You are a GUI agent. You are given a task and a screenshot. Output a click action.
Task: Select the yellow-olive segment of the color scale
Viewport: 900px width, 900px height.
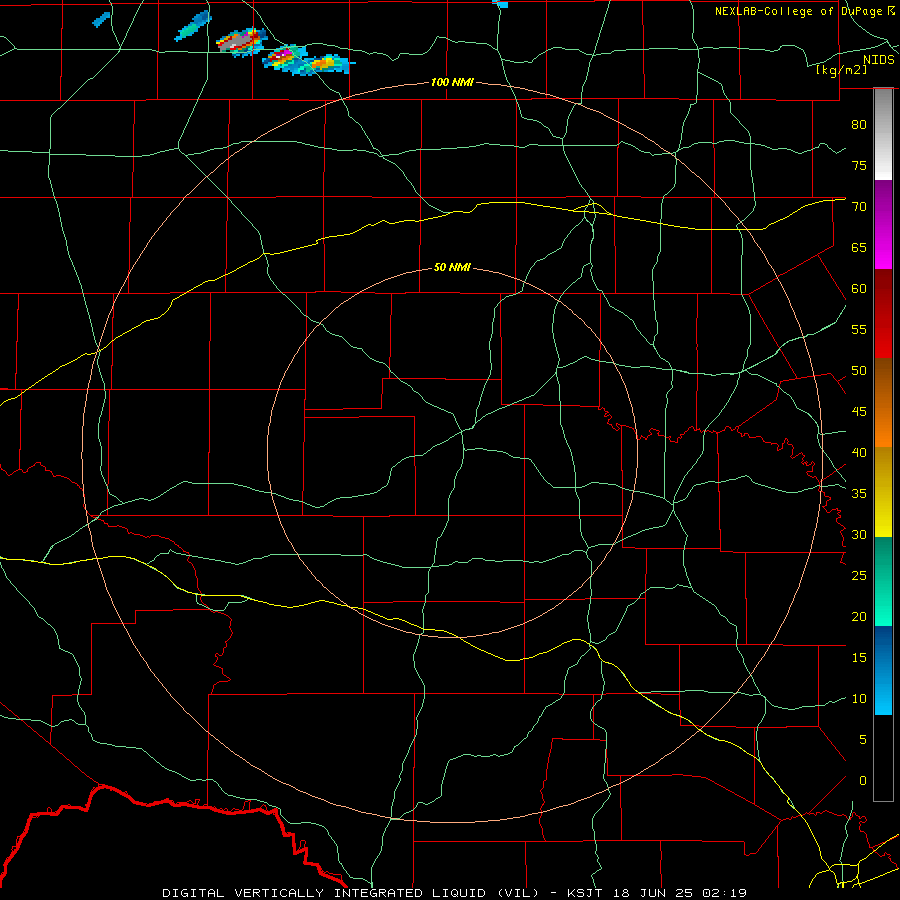(883, 492)
